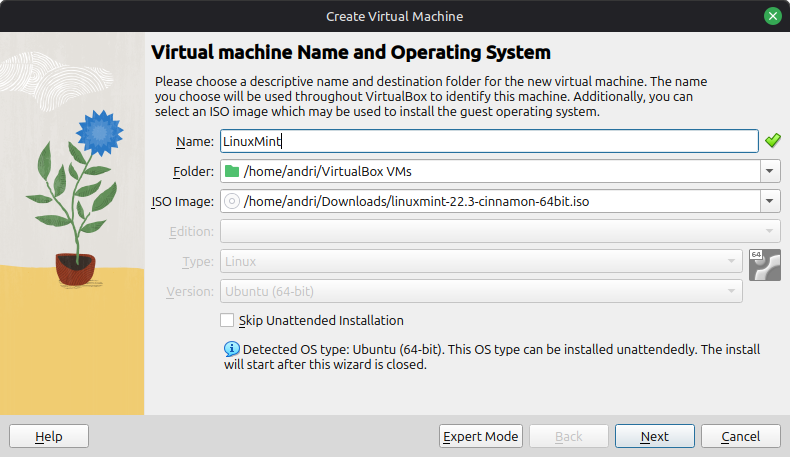The image size is (790, 457).
Task: Click the green checkmark beside Name field
Action: pyautogui.click(x=772, y=141)
